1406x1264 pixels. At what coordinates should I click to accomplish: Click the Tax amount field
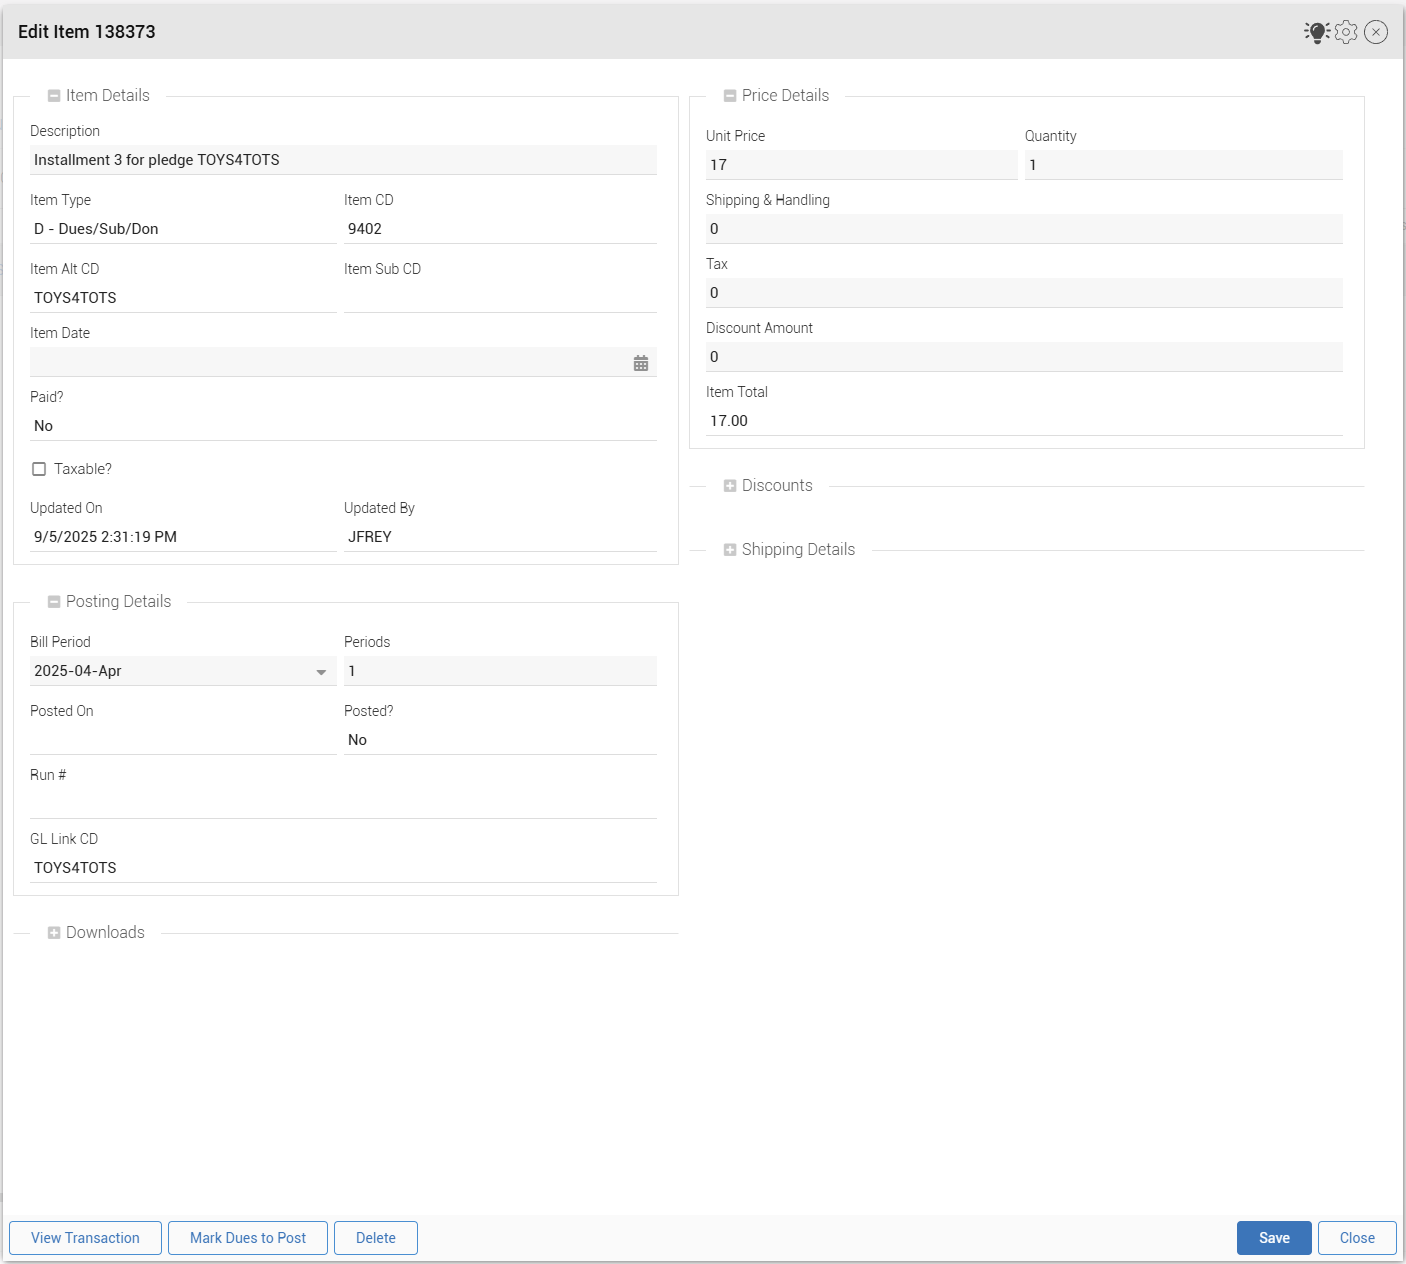tap(1024, 293)
